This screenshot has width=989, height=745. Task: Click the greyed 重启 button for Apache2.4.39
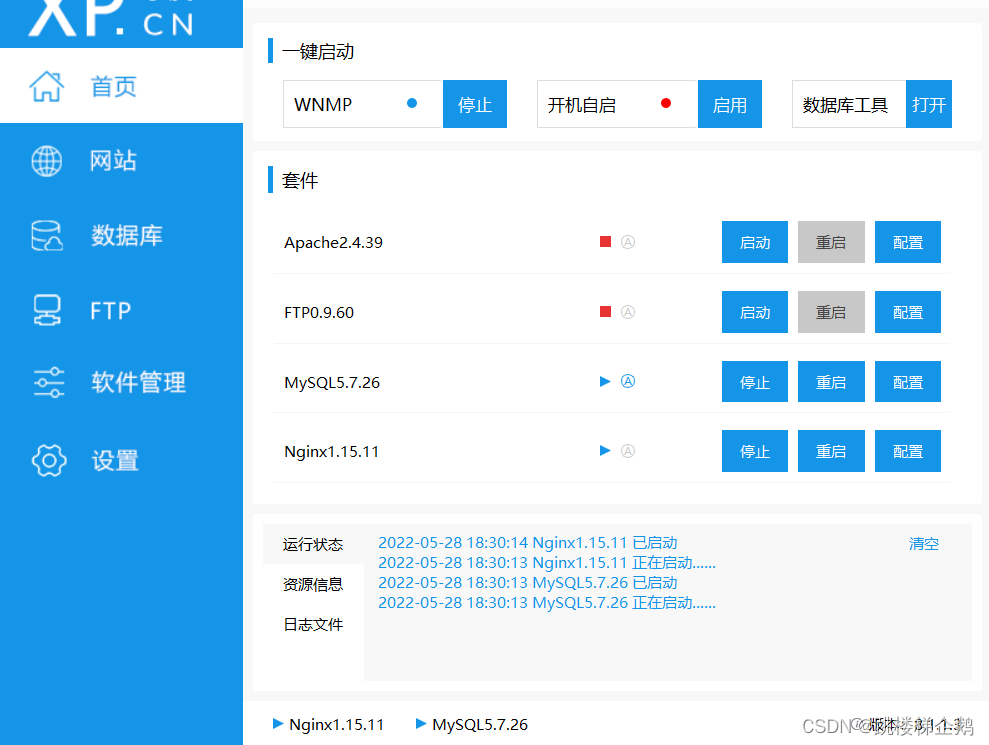(831, 242)
